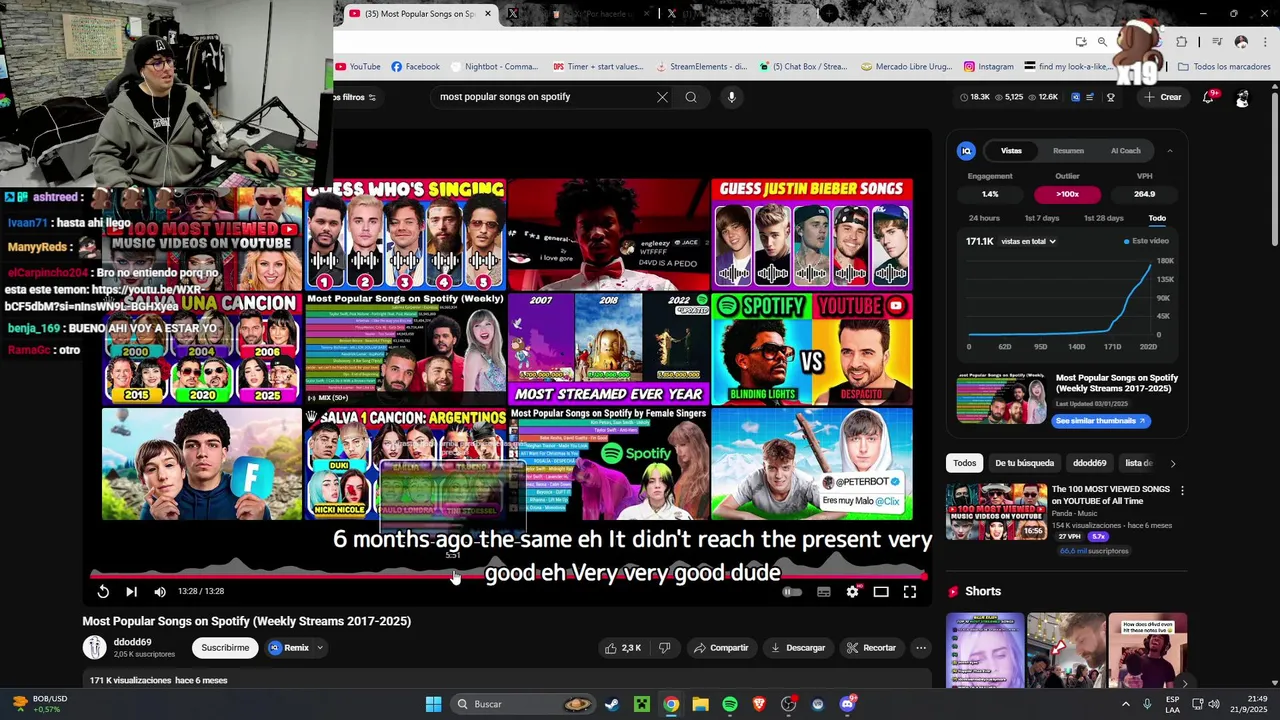The image size is (1280, 720).
Task: Like the video with 2,3 K
Action: (x=622, y=648)
